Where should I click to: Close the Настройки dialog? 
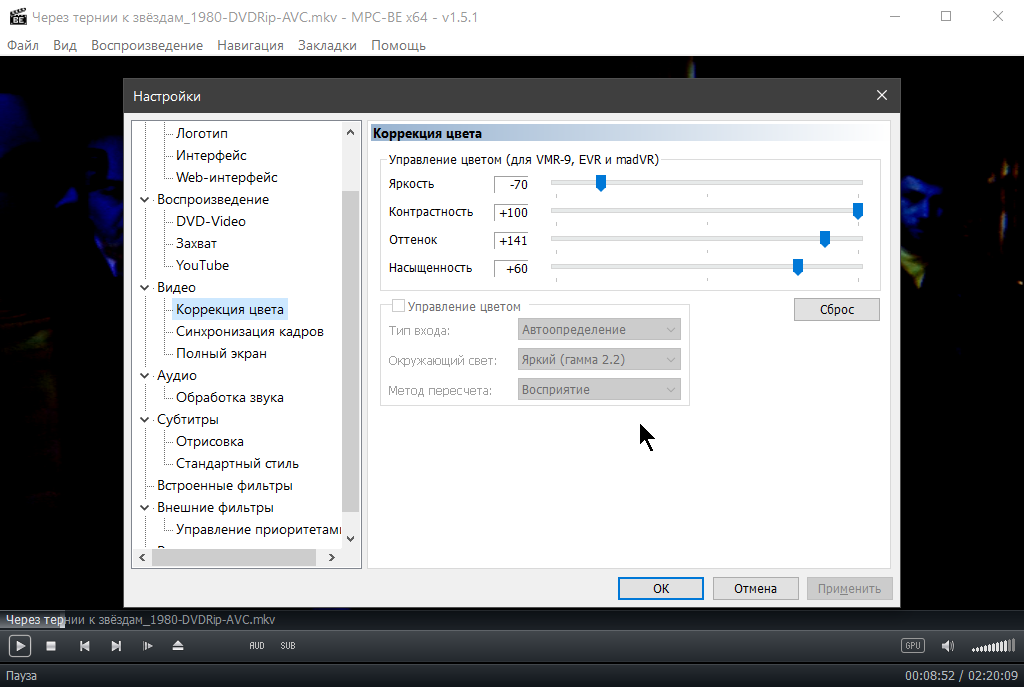pos(882,95)
